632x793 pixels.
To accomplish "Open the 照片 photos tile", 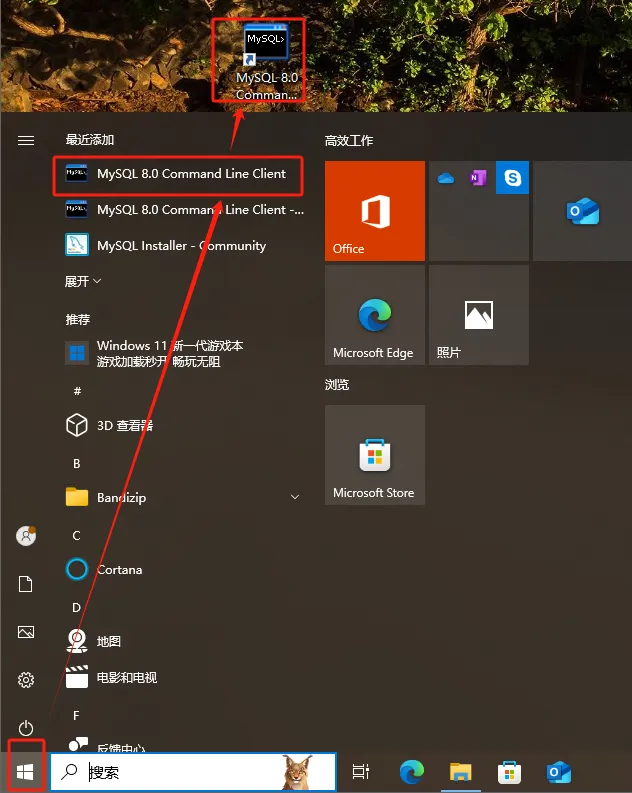I will coord(479,315).
